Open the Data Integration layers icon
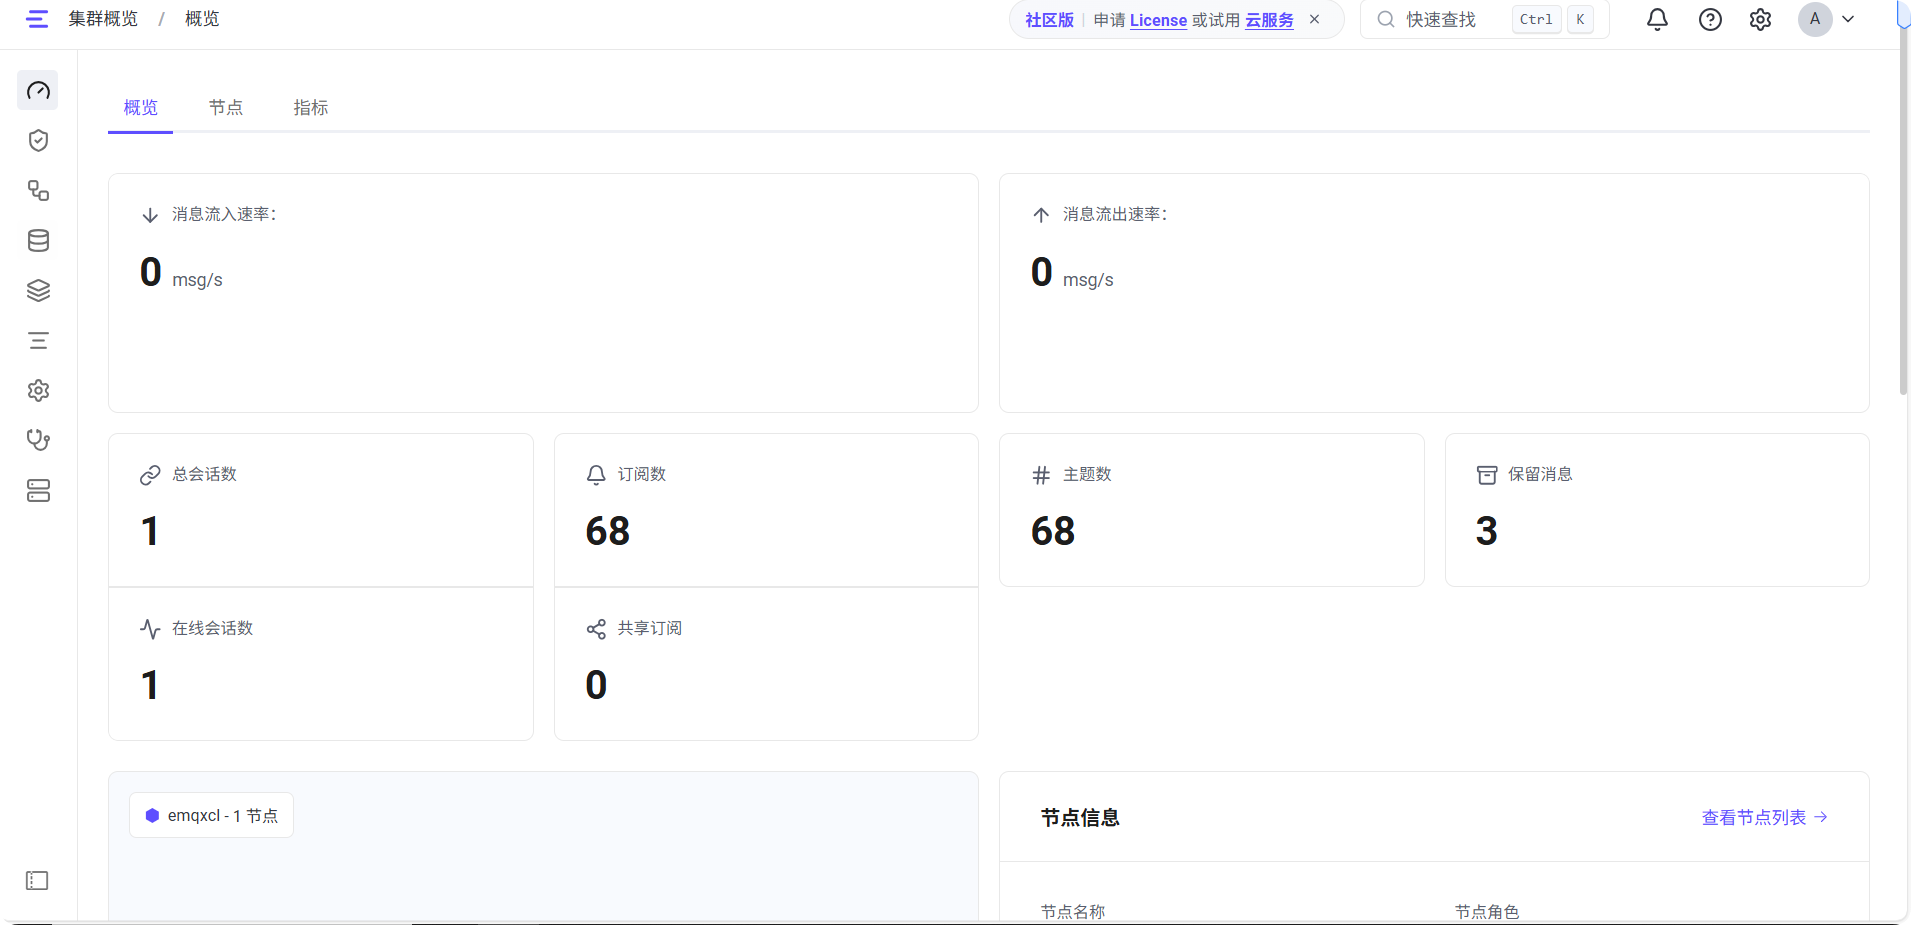 coord(37,290)
